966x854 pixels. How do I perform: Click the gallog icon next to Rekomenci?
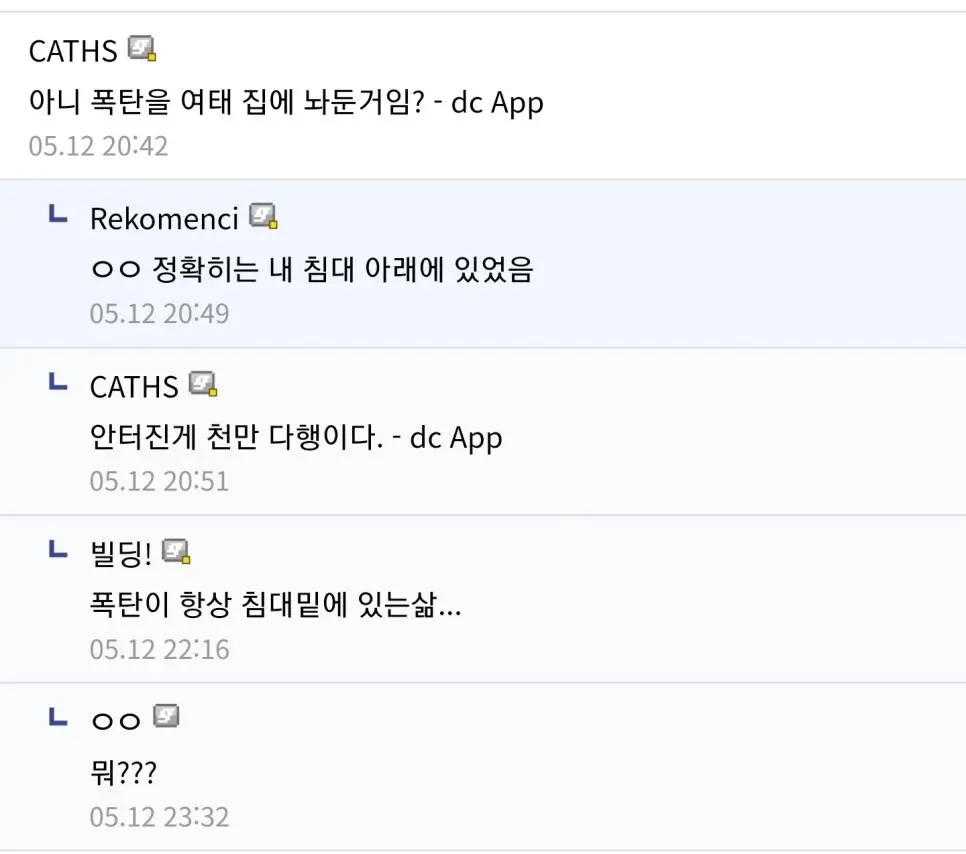coord(263,216)
